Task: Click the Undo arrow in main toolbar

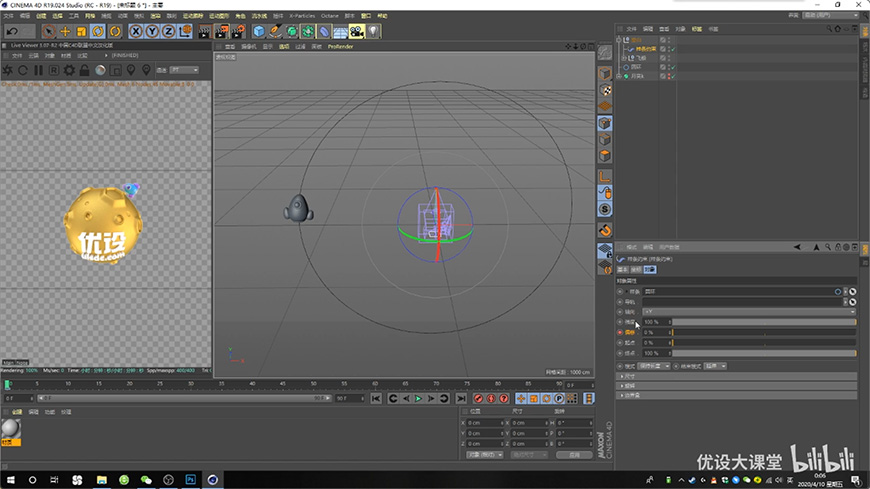Action: 12,32
